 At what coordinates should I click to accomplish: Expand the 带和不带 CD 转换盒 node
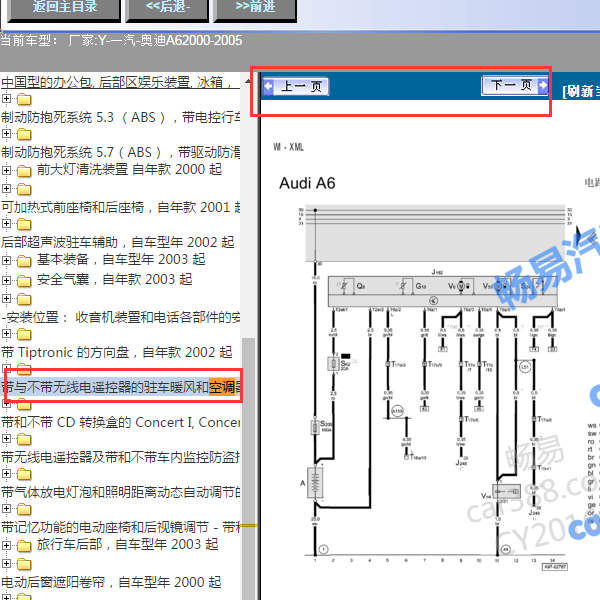(6, 403)
